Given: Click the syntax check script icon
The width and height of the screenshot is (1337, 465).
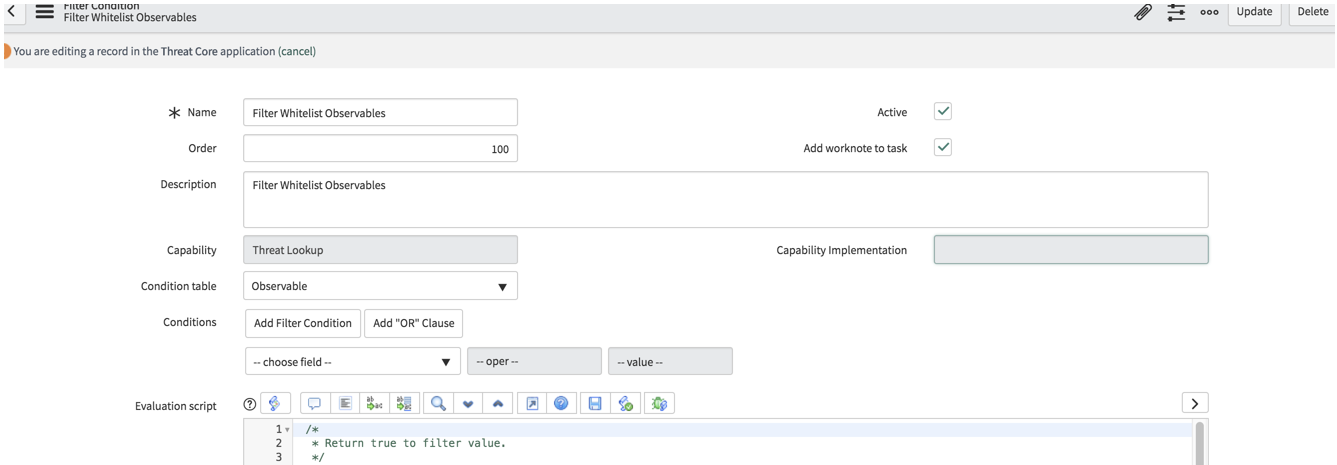Looking at the screenshot, I should (x=626, y=403).
